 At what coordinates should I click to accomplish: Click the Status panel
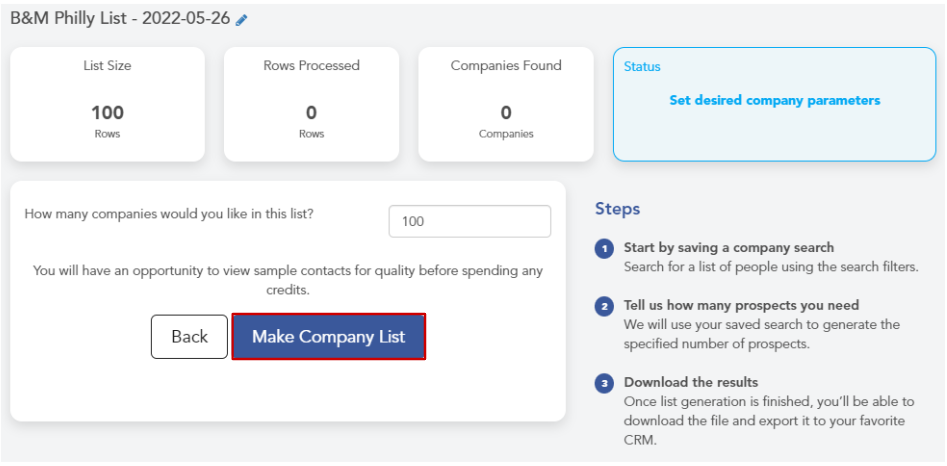774,104
